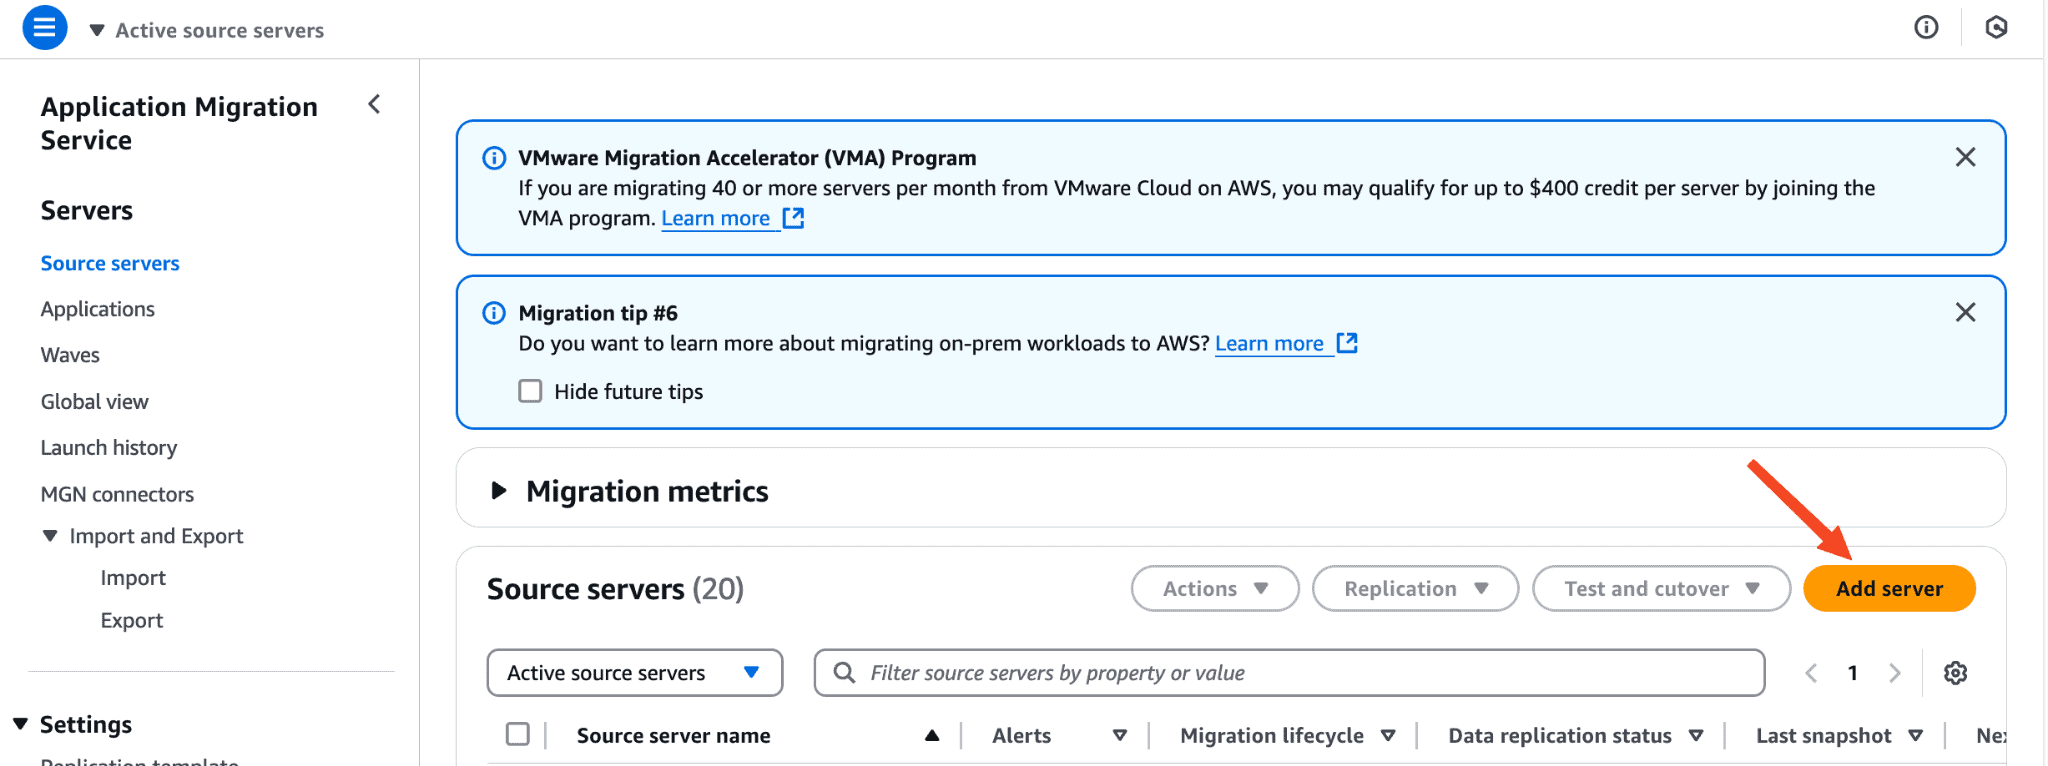Click in the Filter source servers field
Screen dimensions: 2048x766
click(x=1289, y=673)
